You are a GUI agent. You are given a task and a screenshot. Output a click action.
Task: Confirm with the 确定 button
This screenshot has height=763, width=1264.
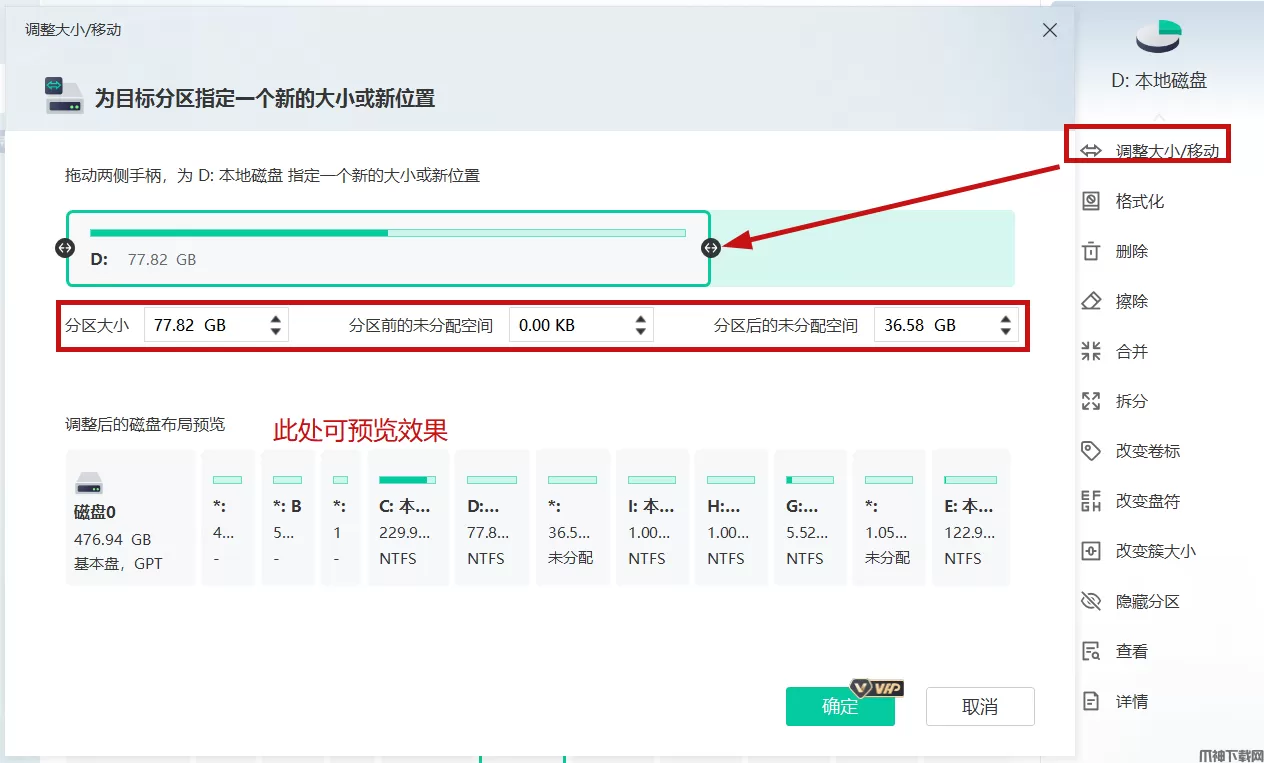click(840, 706)
